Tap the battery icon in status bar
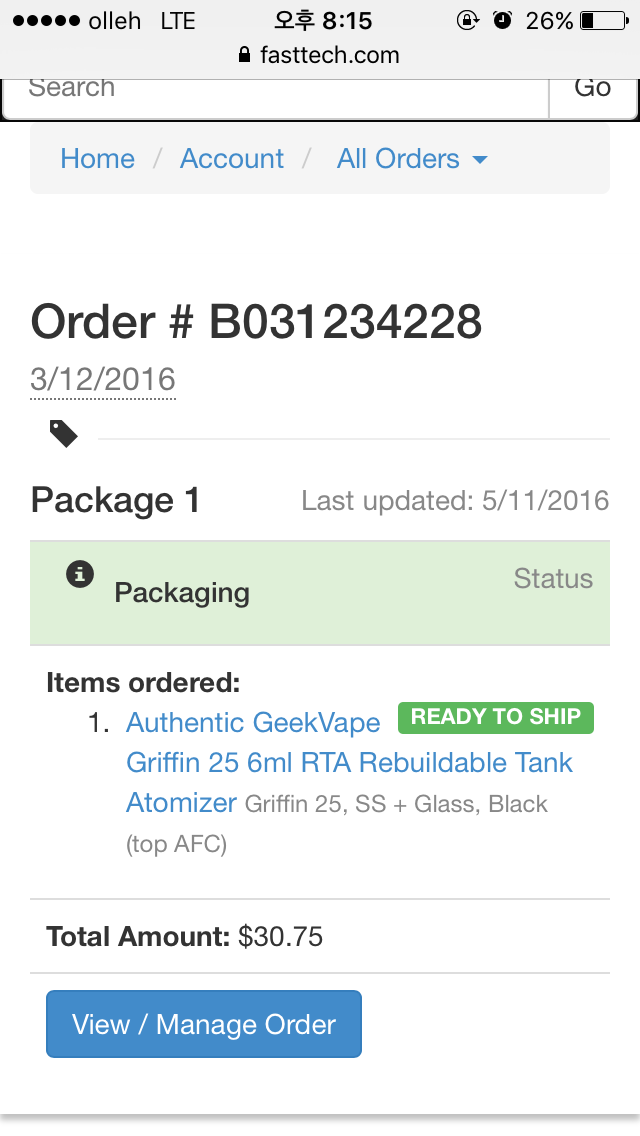640x1136 pixels. click(x=601, y=20)
